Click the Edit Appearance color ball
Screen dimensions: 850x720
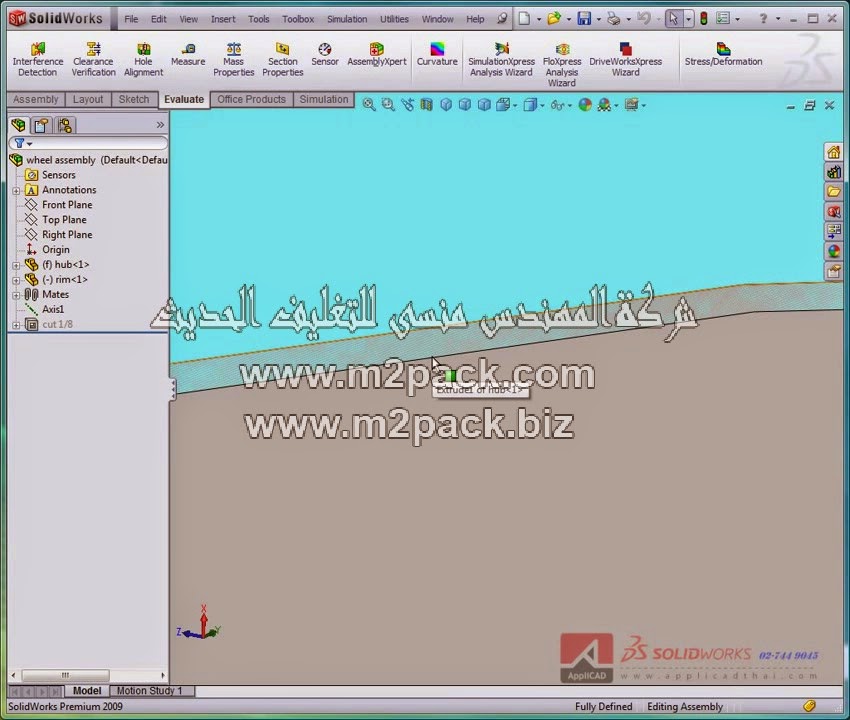click(585, 105)
